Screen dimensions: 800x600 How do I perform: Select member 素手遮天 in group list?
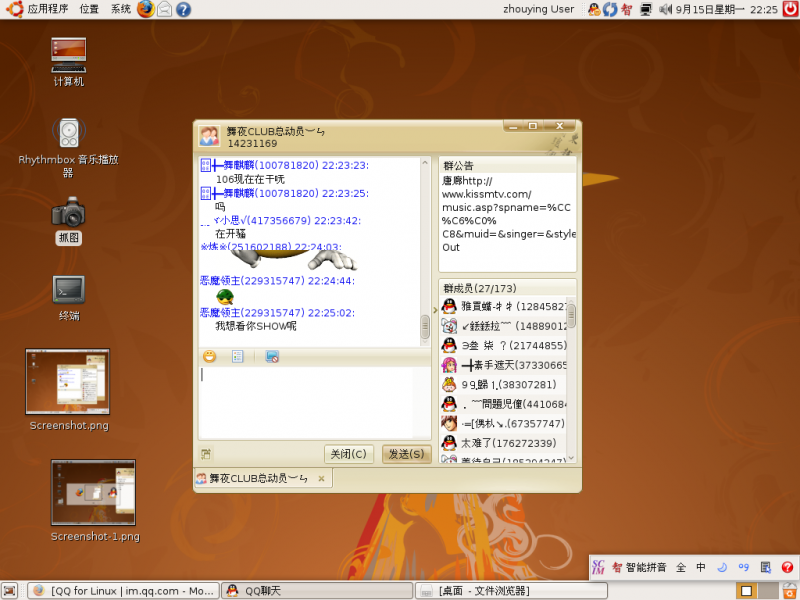(503, 365)
